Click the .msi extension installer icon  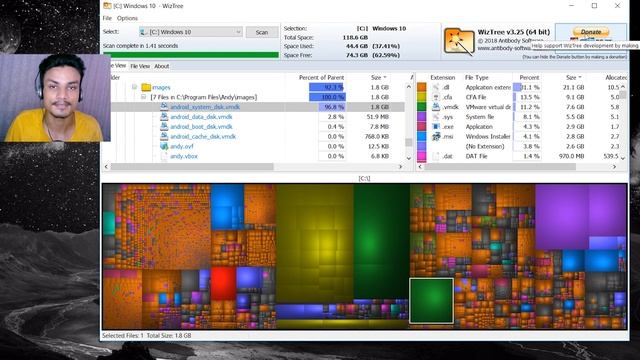click(436, 136)
